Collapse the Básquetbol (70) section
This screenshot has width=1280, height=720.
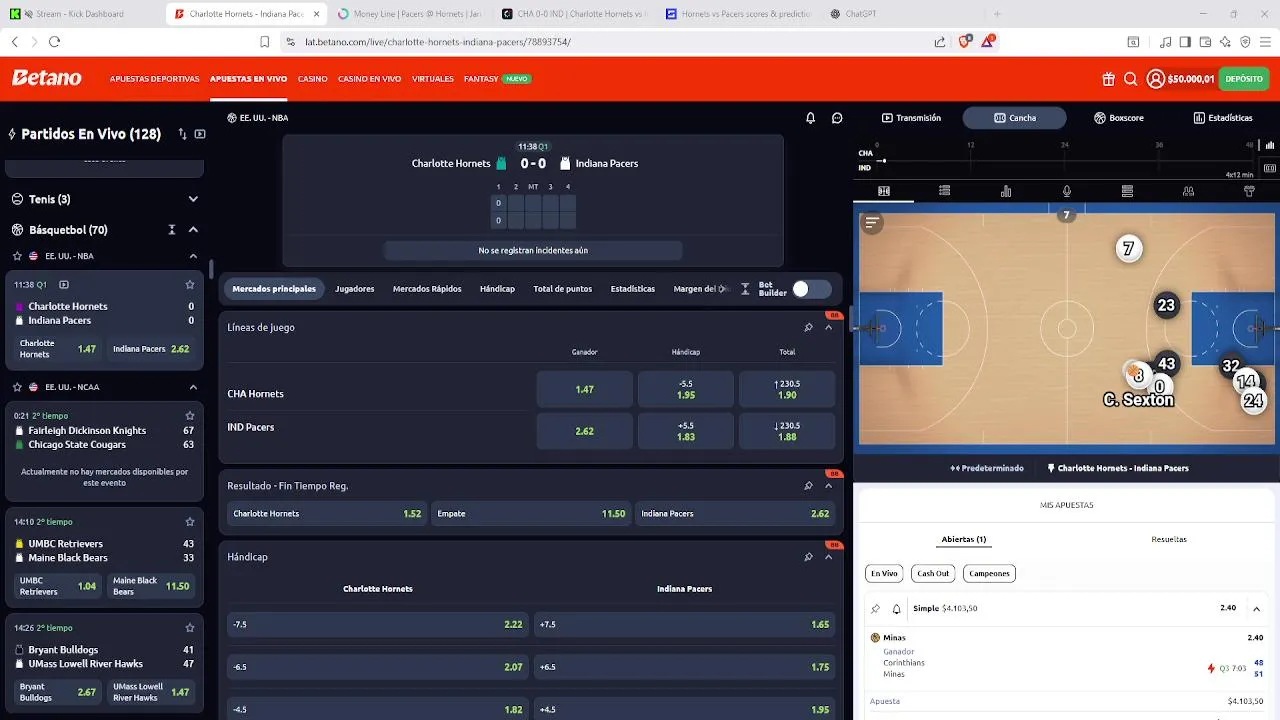[x=193, y=230]
